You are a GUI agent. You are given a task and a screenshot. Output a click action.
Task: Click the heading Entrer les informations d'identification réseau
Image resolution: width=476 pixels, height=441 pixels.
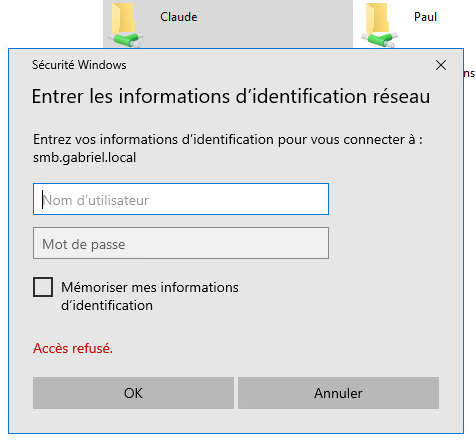(231, 97)
